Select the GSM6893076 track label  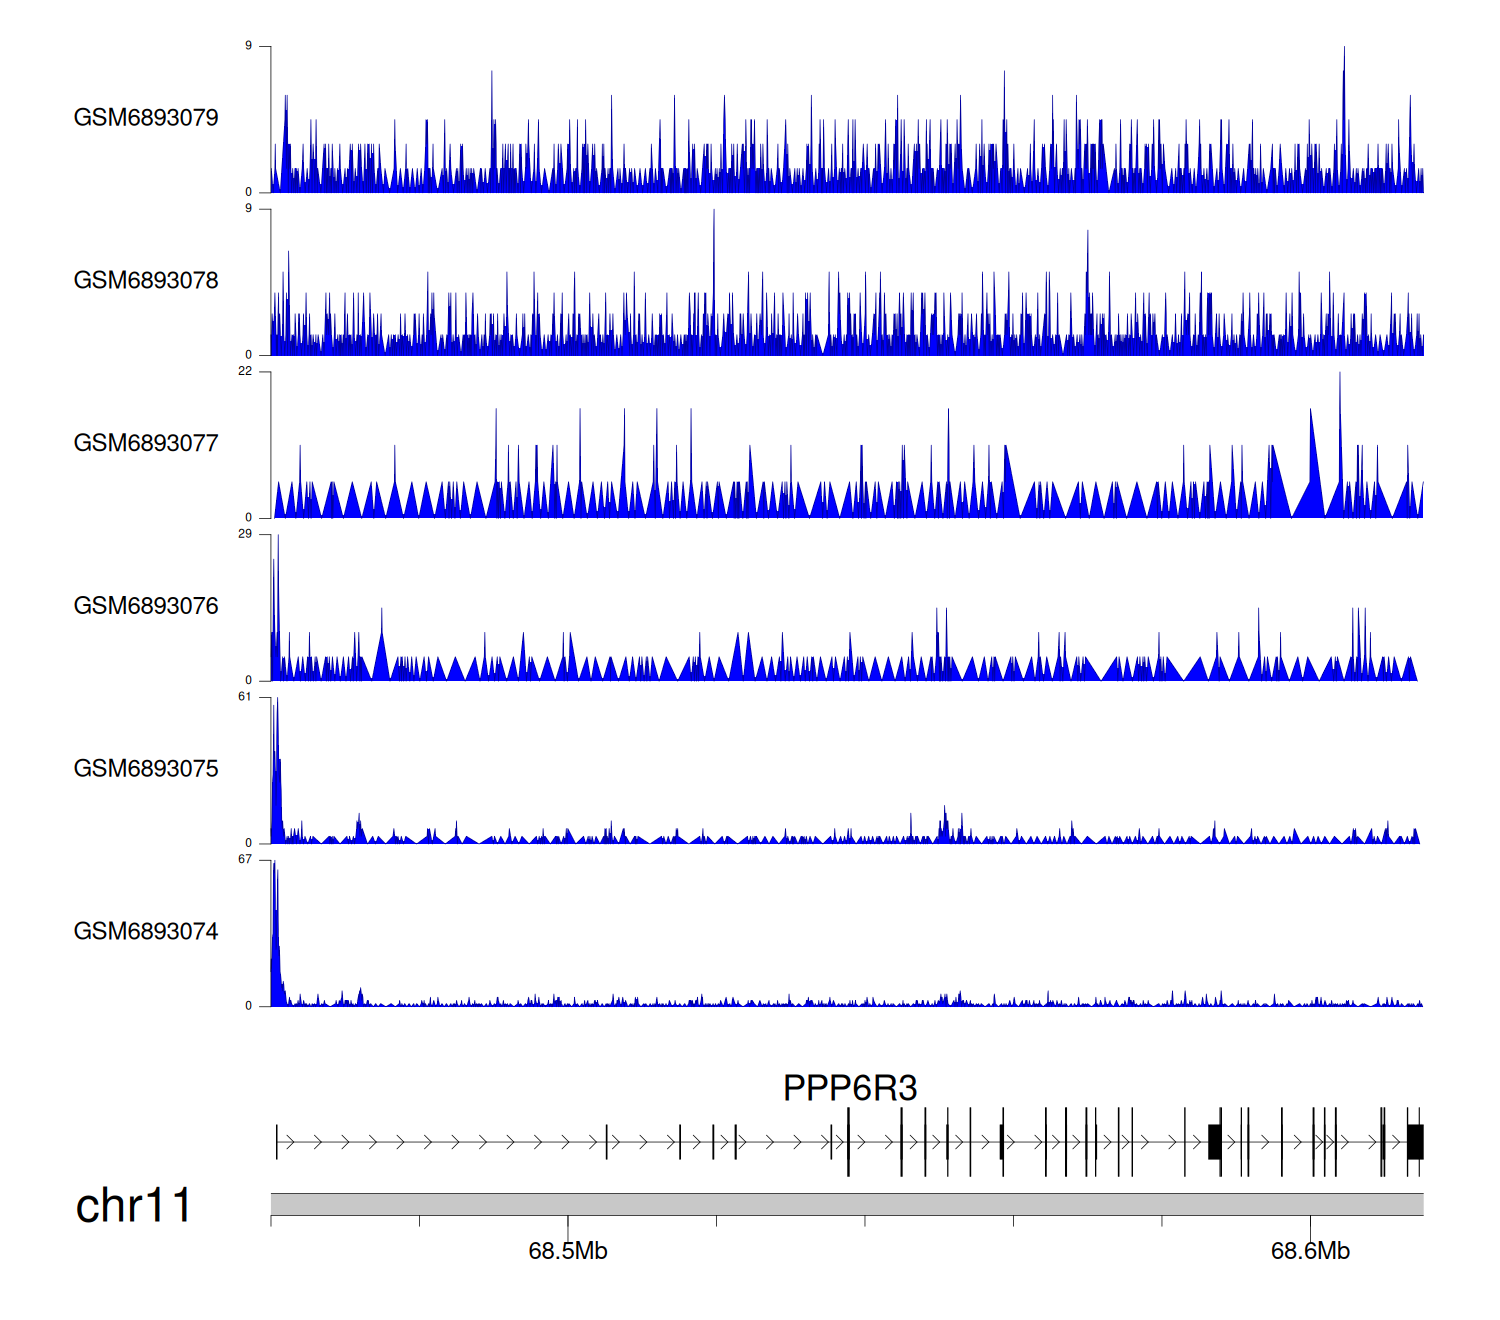pyautogui.click(x=146, y=606)
